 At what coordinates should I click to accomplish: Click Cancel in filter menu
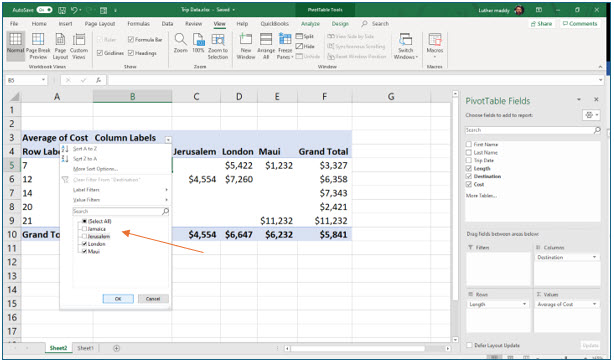[153, 299]
